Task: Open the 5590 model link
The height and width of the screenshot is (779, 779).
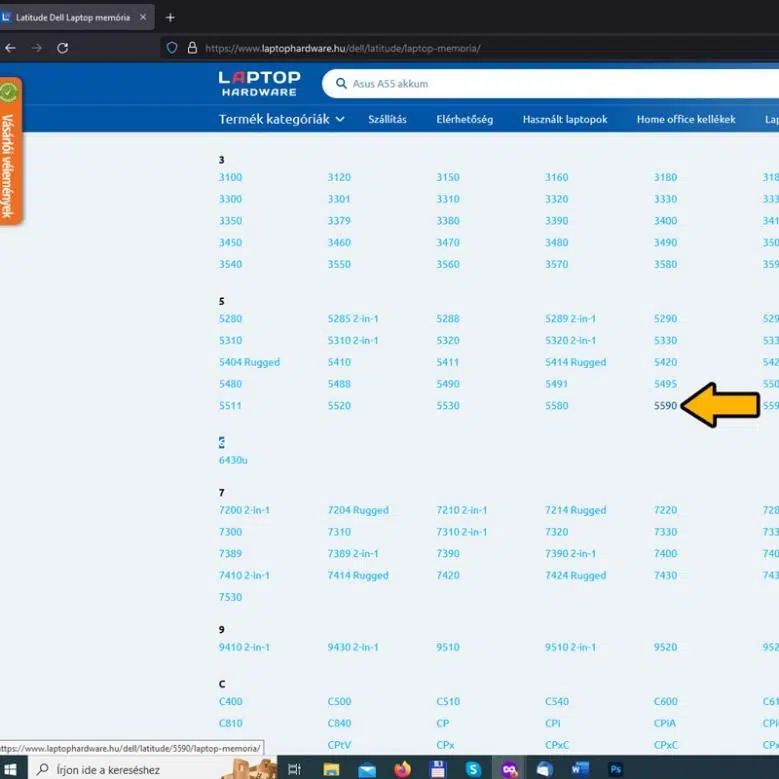Action: 665,405
